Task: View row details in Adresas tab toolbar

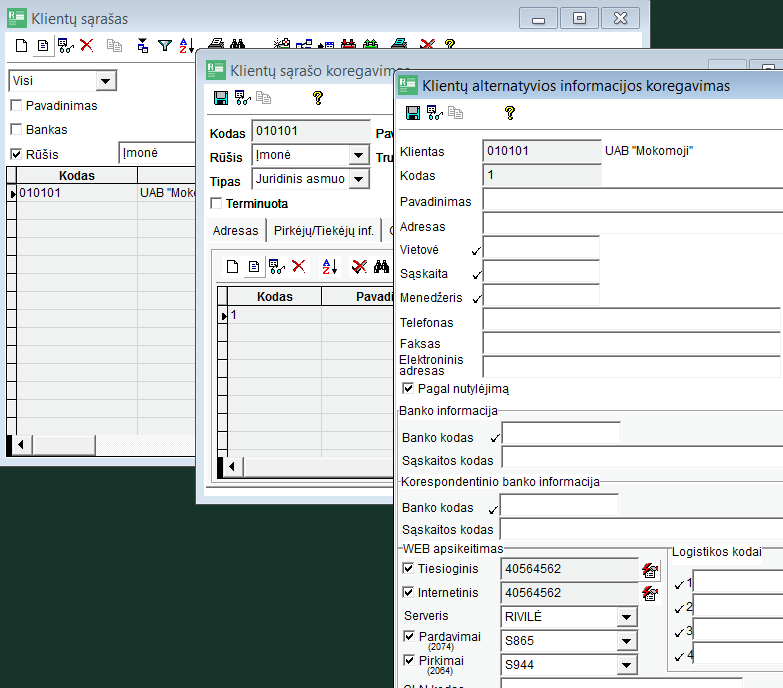Action: click(276, 267)
